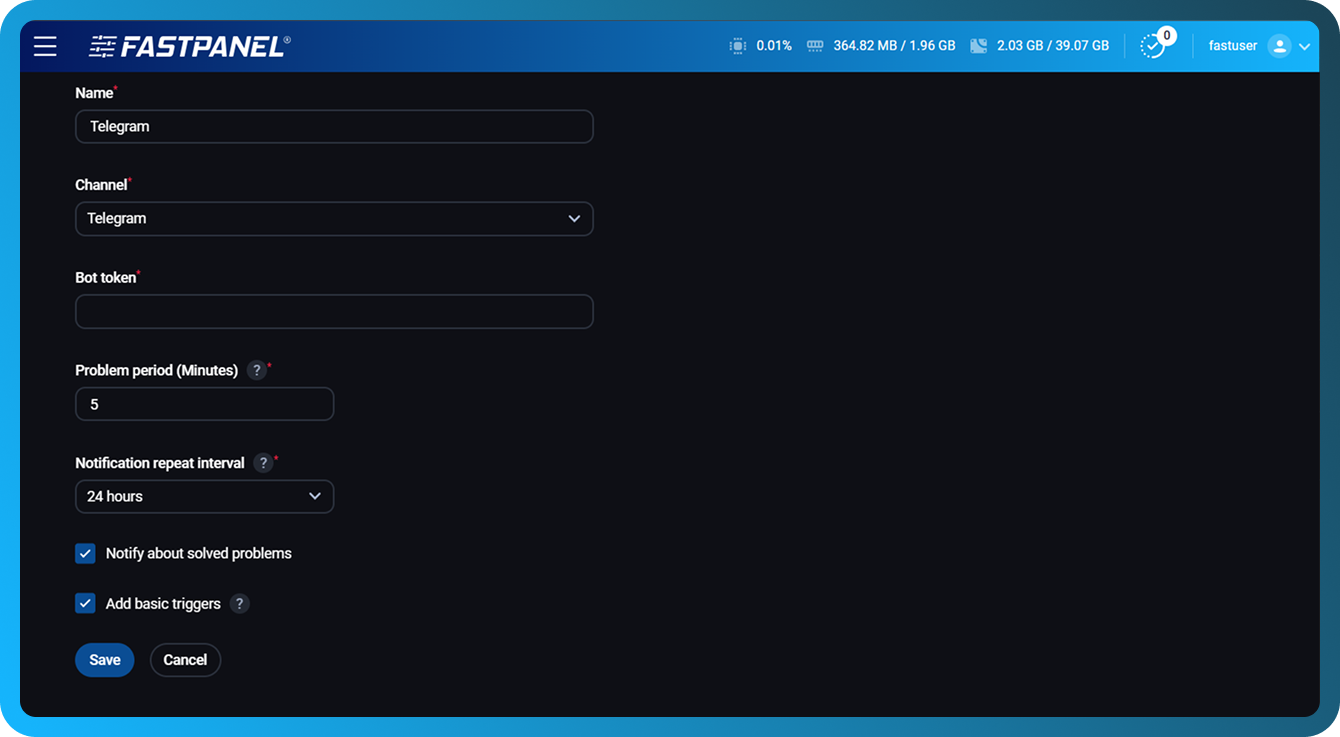
Task: Focus the Name field containing Telegram
Action: 334,127
